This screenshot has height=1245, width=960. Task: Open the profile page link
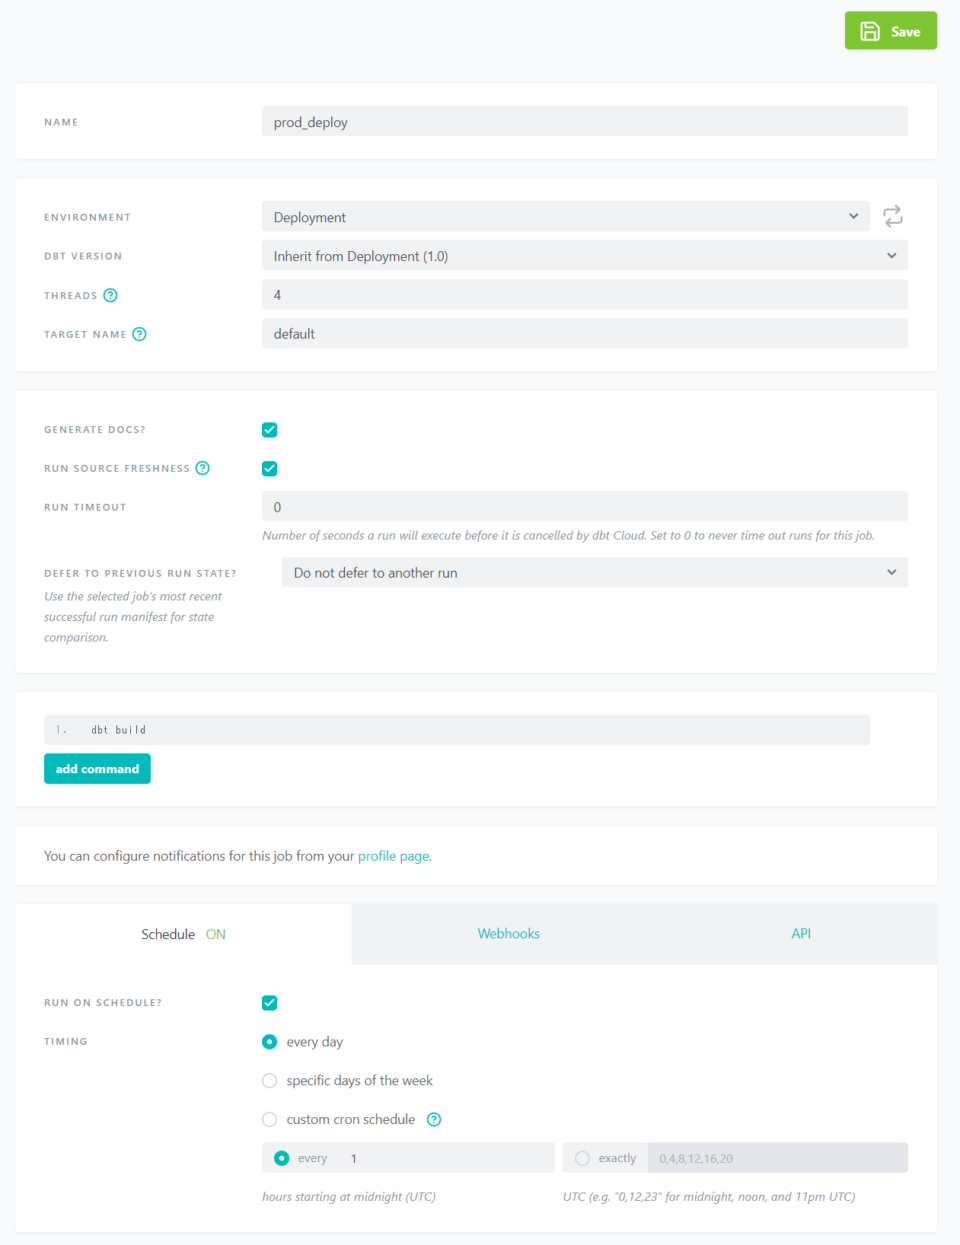[393, 856]
